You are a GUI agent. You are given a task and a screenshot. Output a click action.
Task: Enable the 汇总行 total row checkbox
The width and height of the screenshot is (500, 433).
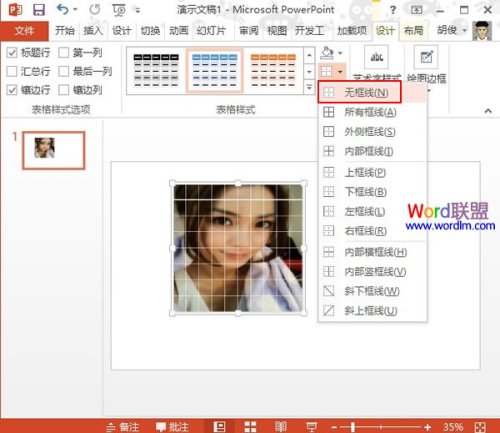[12, 71]
